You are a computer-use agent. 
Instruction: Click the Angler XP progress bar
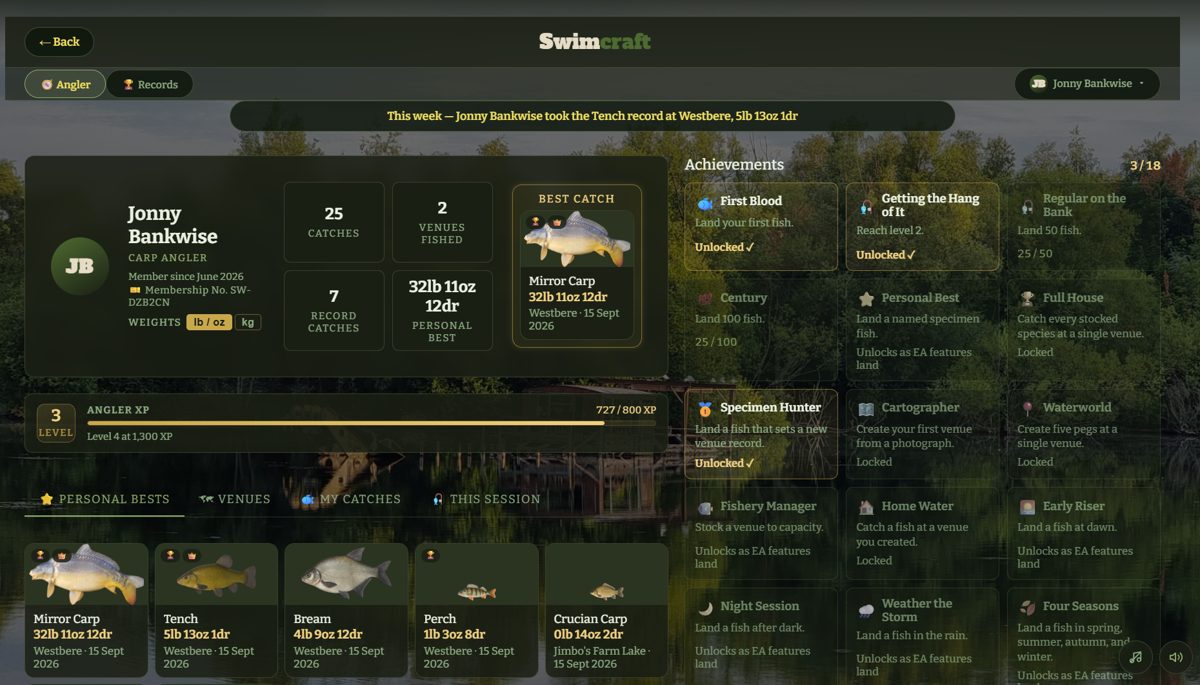(x=371, y=423)
